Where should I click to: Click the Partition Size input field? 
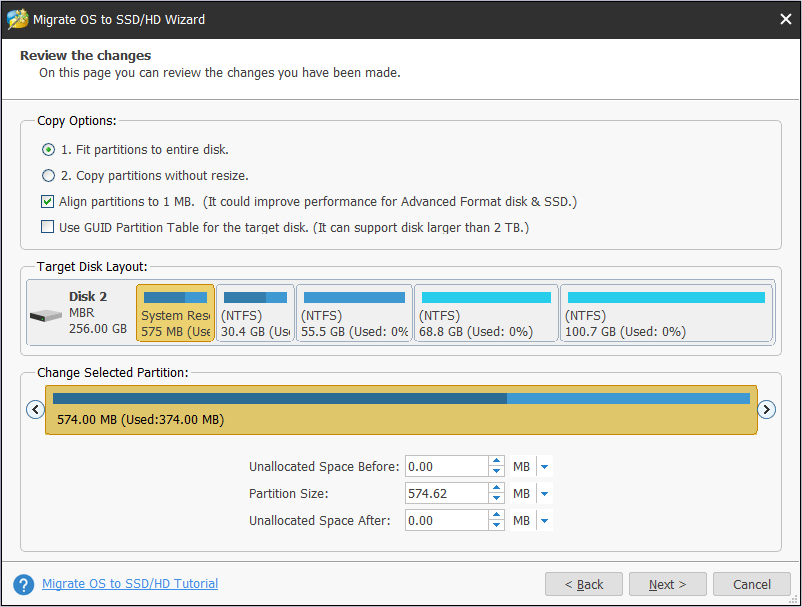click(x=446, y=494)
